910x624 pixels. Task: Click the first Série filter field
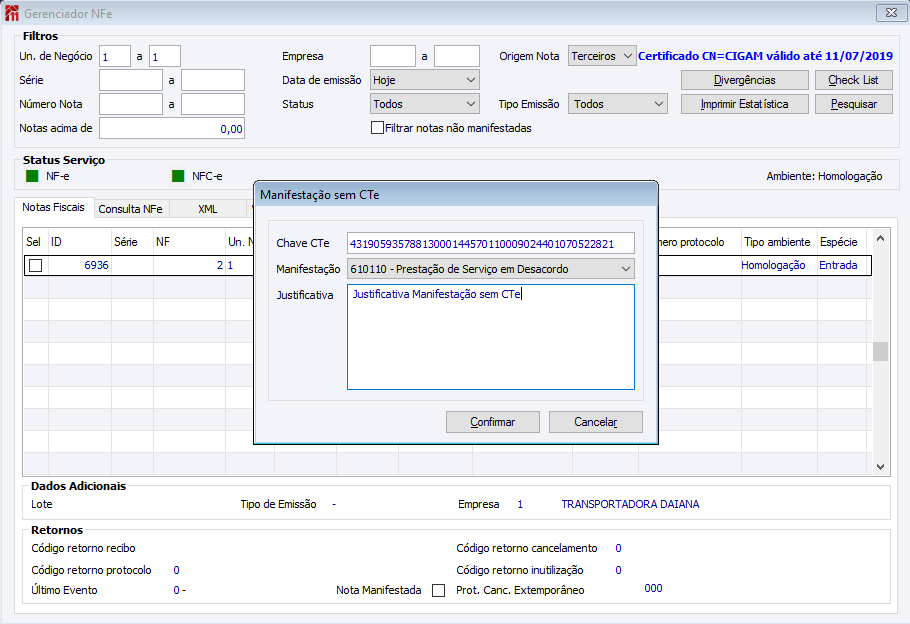pos(131,80)
